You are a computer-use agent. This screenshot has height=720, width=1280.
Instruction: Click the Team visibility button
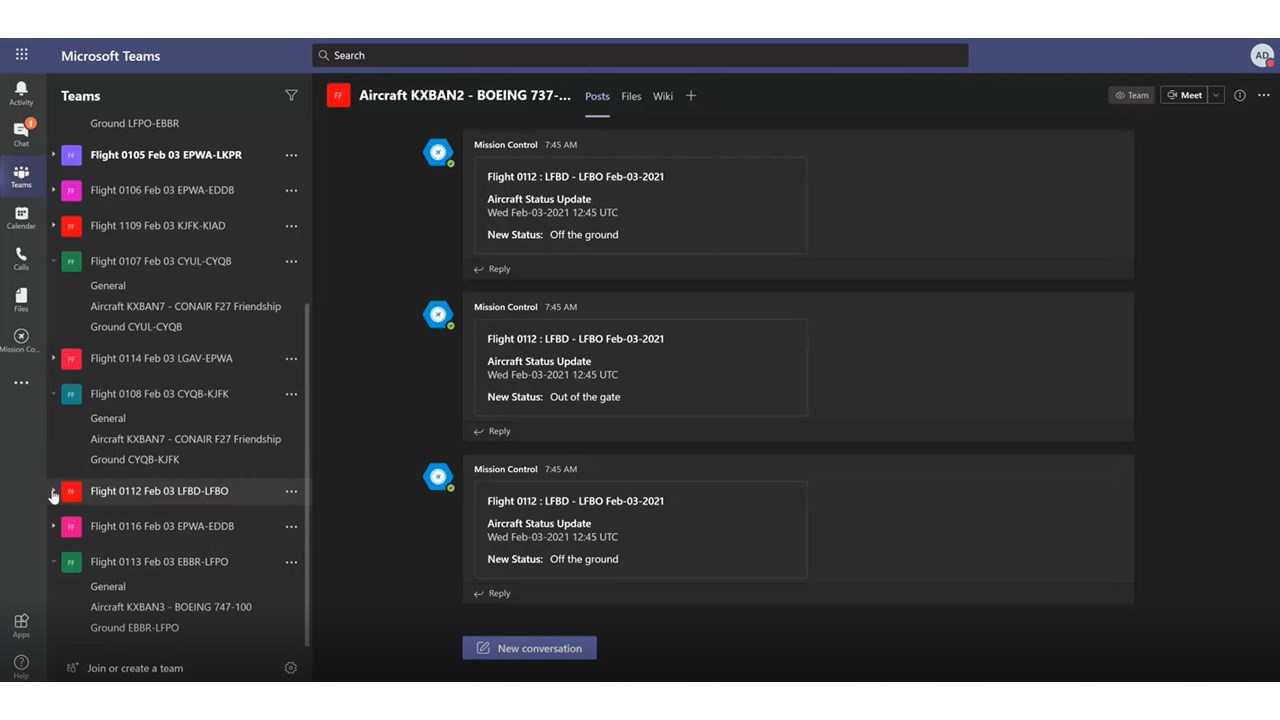pyautogui.click(x=1131, y=96)
